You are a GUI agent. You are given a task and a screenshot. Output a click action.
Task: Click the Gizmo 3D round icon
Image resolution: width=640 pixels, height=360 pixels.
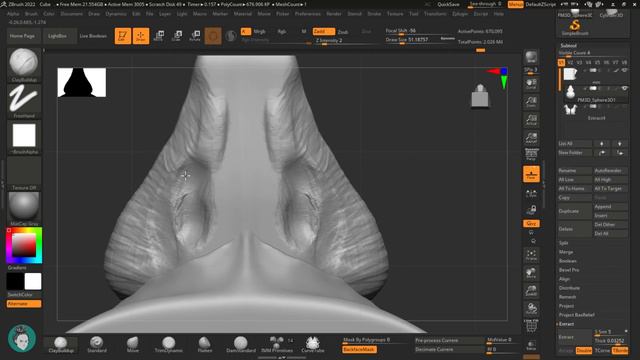[x=213, y=36]
